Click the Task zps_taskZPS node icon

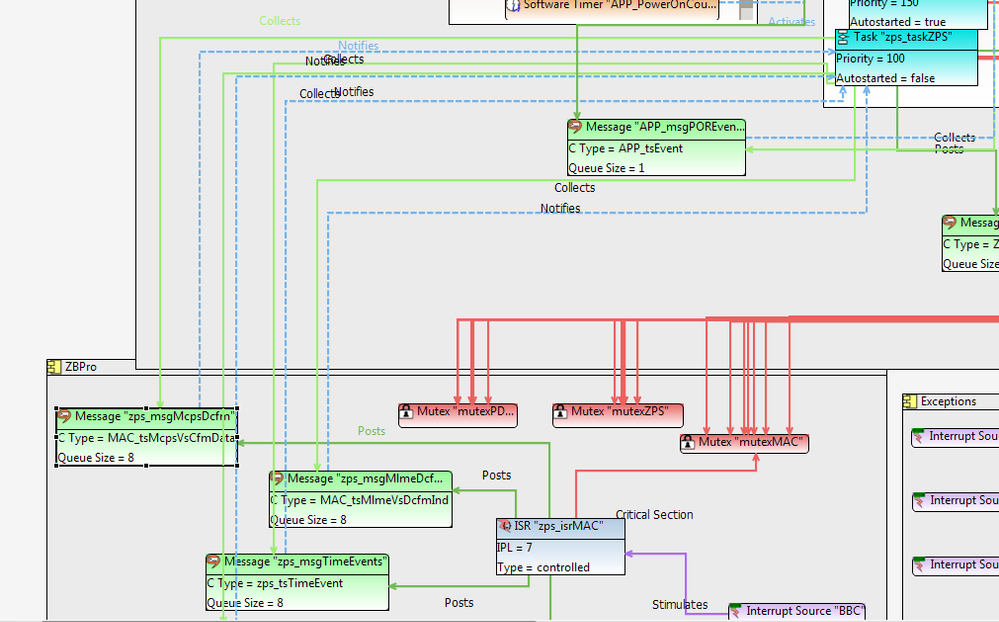[x=843, y=38]
